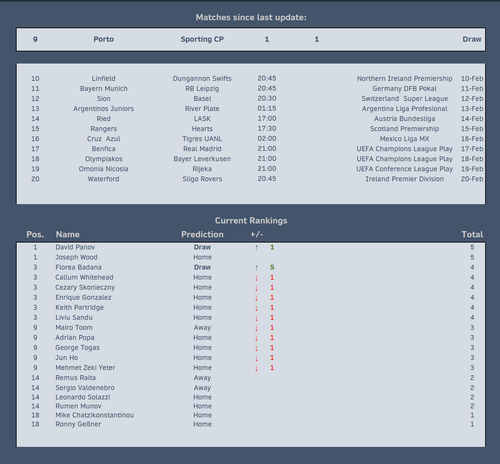Select Cruz Azul home team
Image resolution: width=500 pixels, height=464 pixels.
103,139
